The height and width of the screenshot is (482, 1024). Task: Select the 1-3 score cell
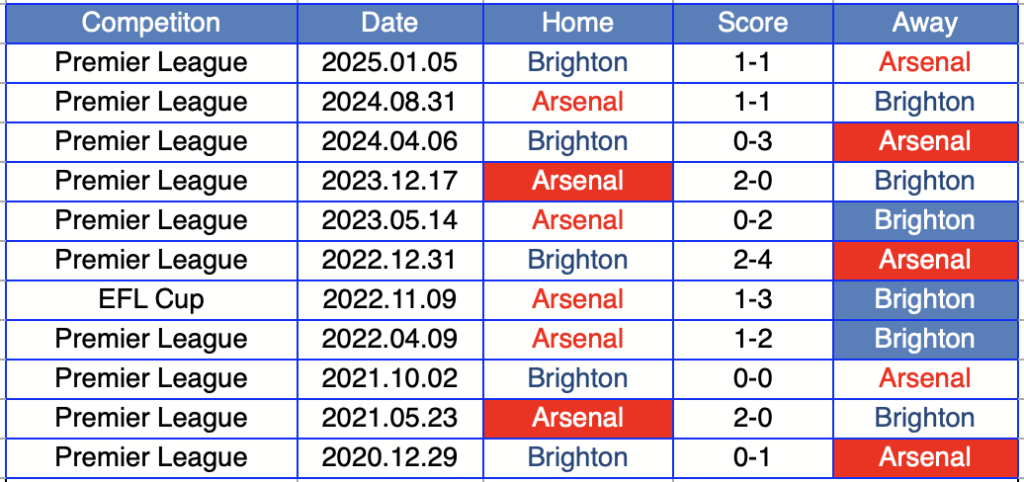[x=752, y=299]
